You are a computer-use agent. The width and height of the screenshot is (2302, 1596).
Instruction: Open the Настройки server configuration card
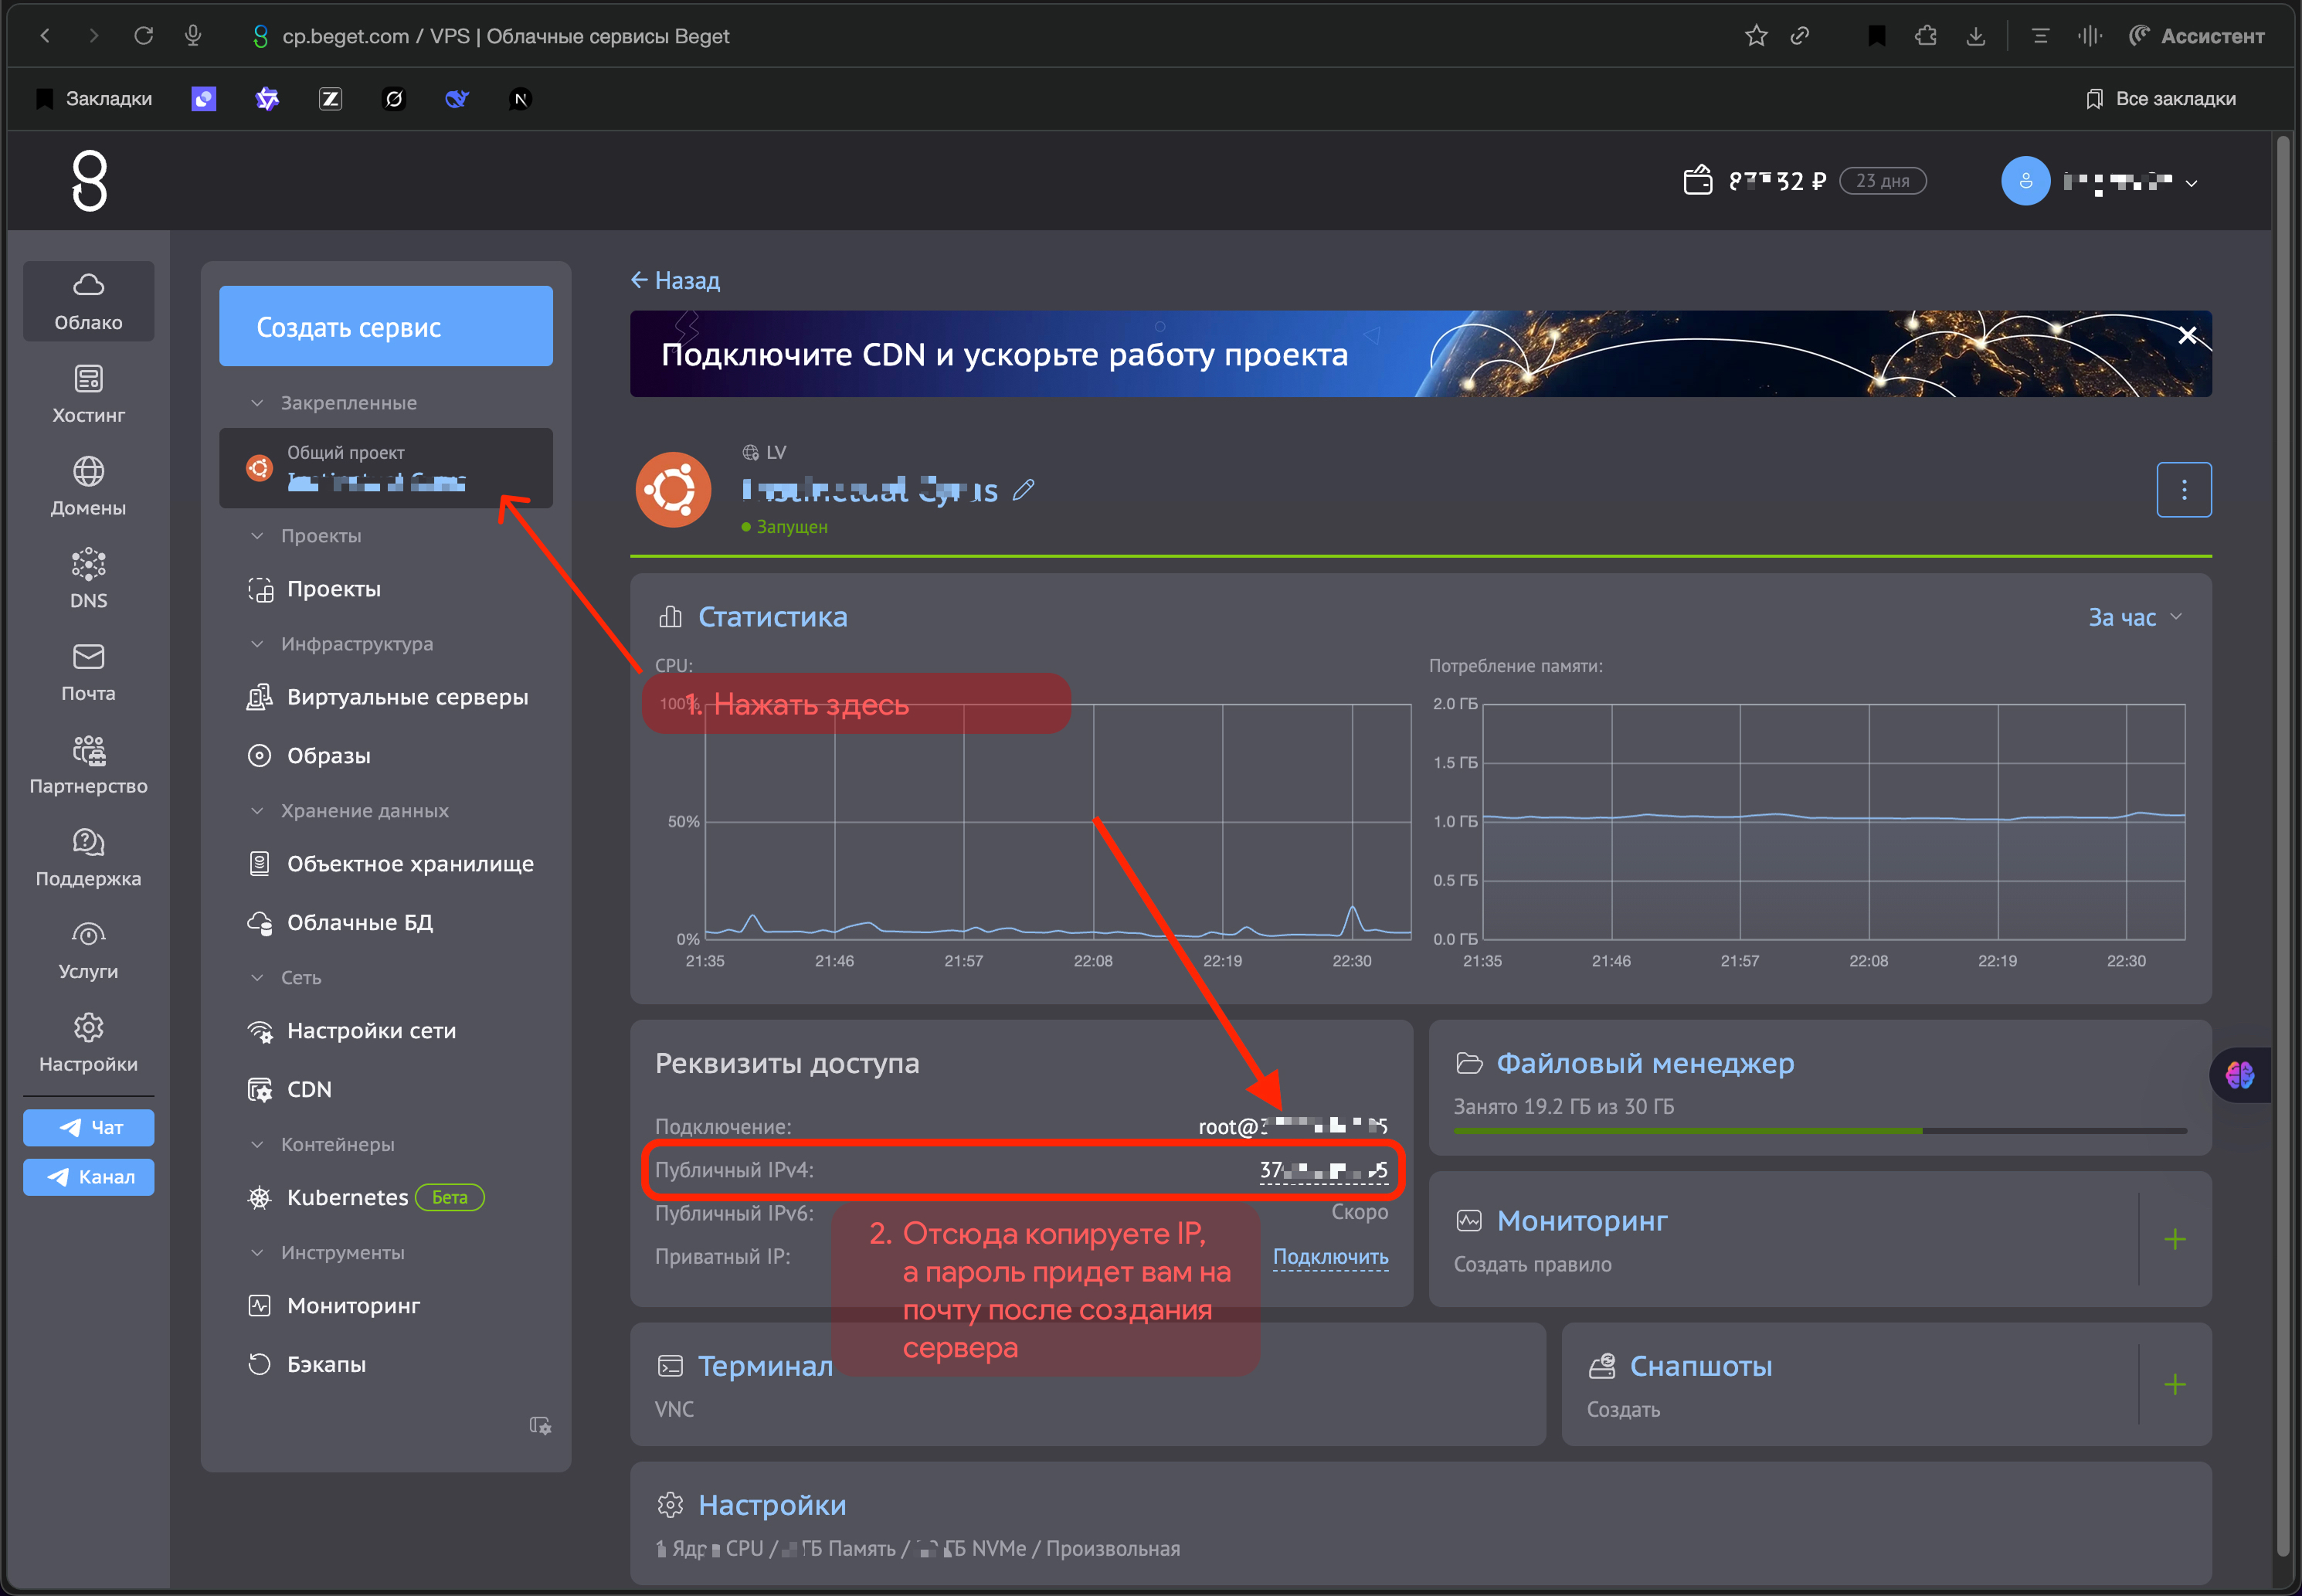click(1420, 1524)
